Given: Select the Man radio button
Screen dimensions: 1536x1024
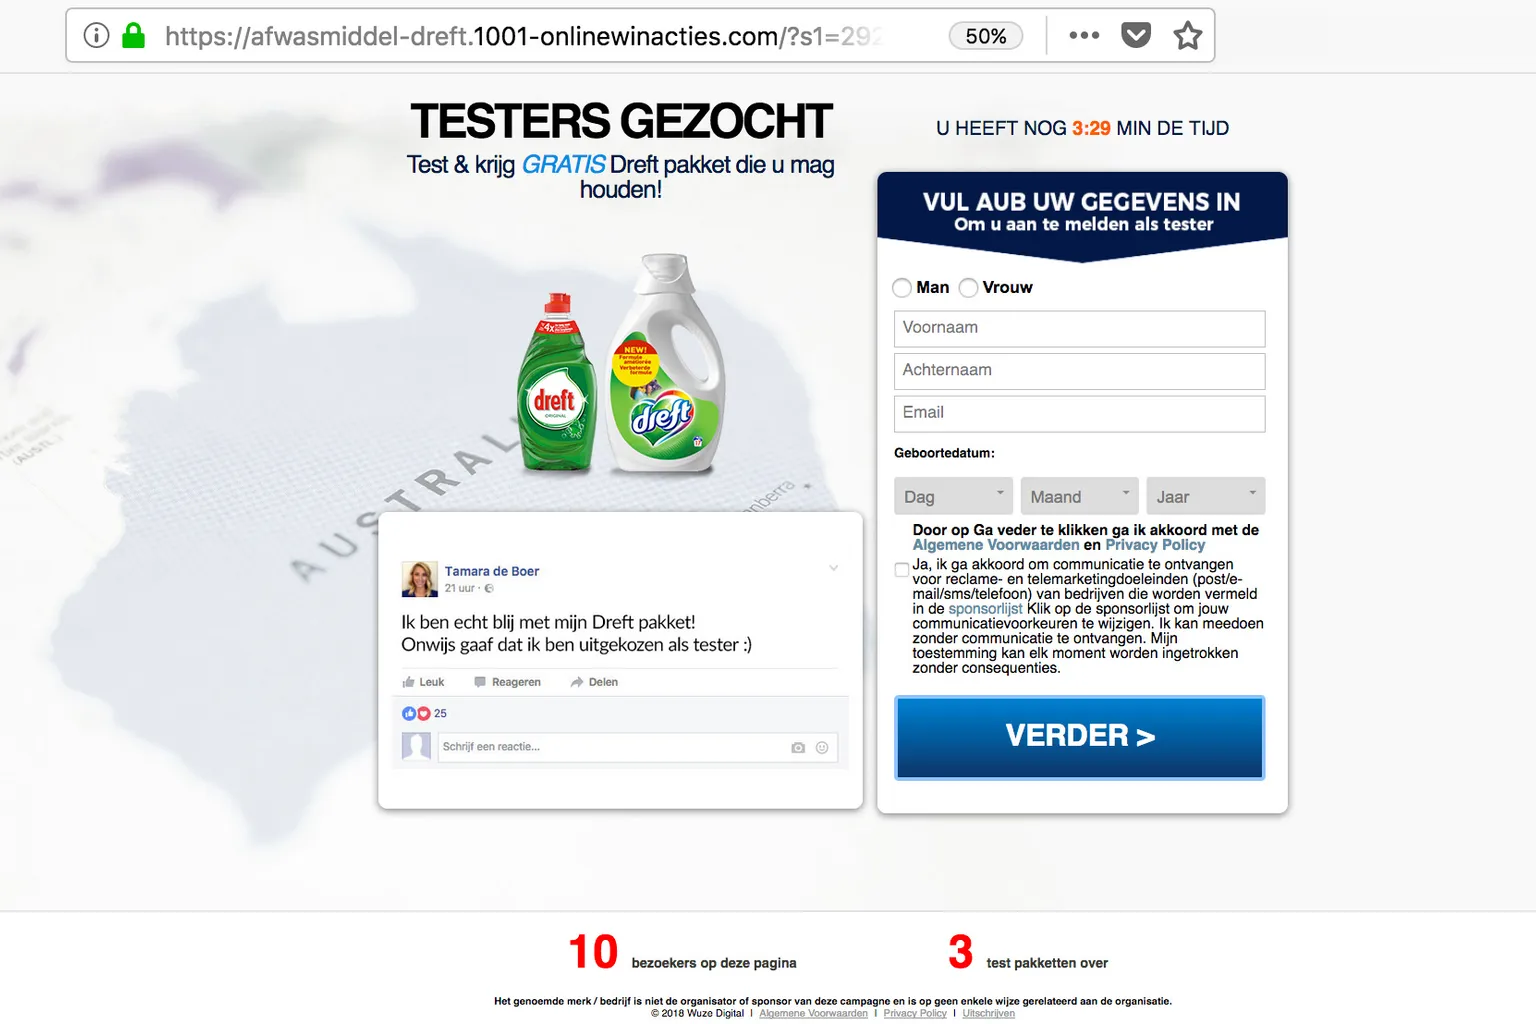Looking at the screenshot, I should 902,288.
